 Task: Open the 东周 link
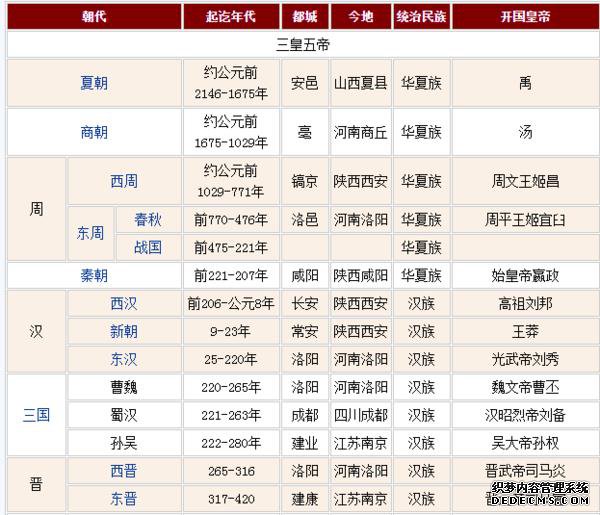(x=90, y=233)
